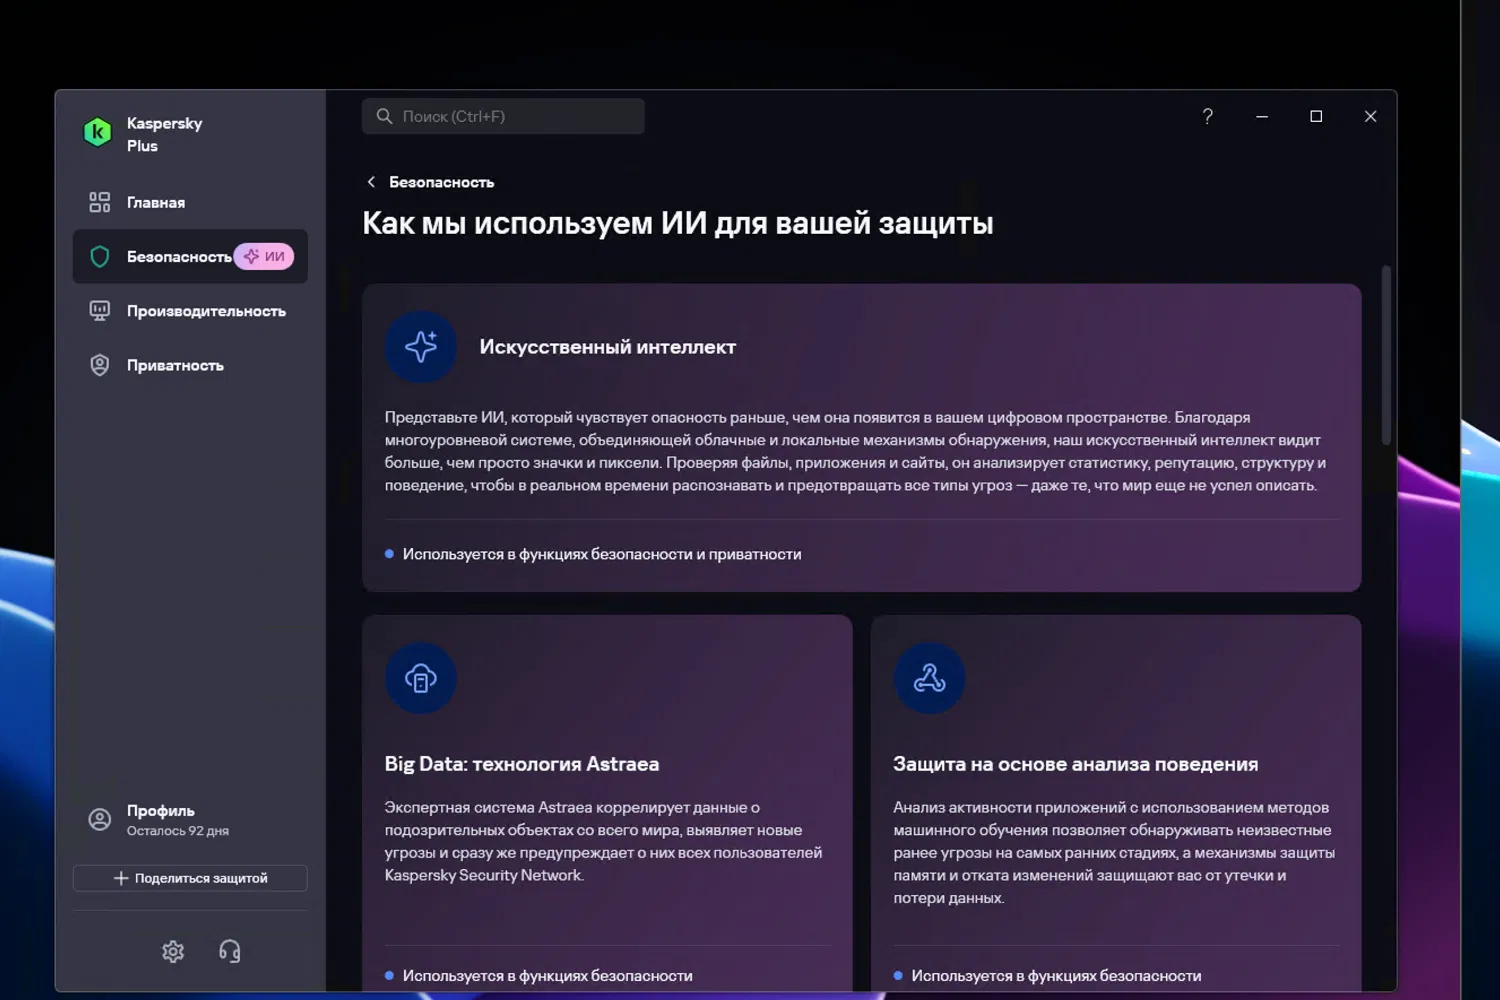Click the Приватность privacy icon
Viewport: 1500px width, 1000px height.
[100, 365]
